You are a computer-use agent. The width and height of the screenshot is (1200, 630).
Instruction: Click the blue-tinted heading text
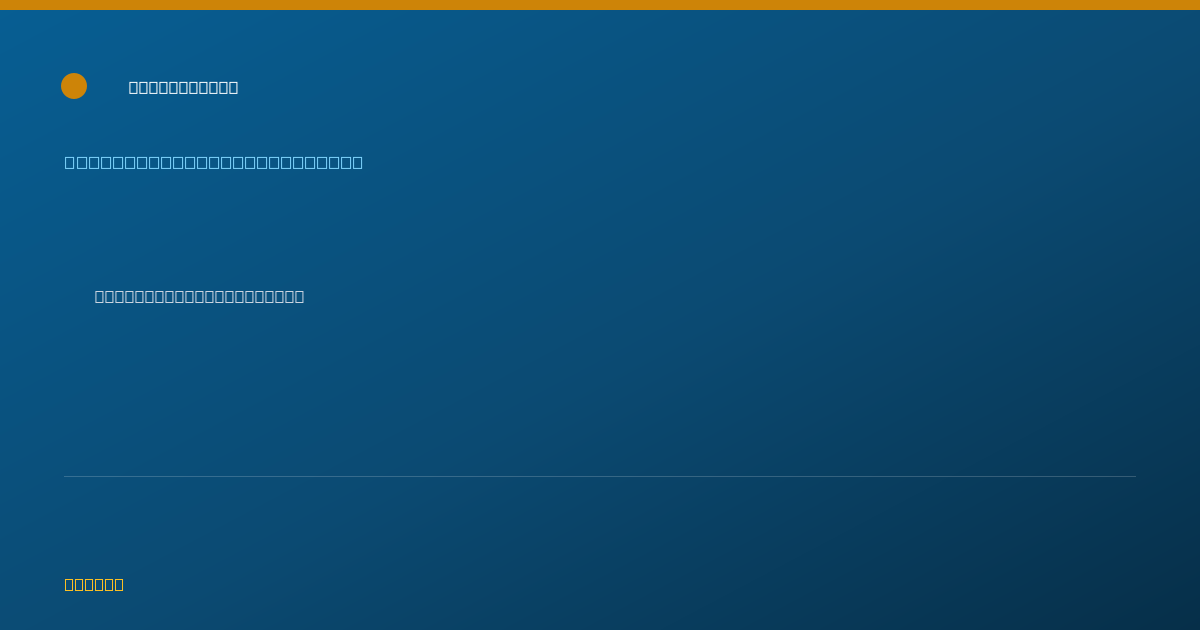(214, 162)
